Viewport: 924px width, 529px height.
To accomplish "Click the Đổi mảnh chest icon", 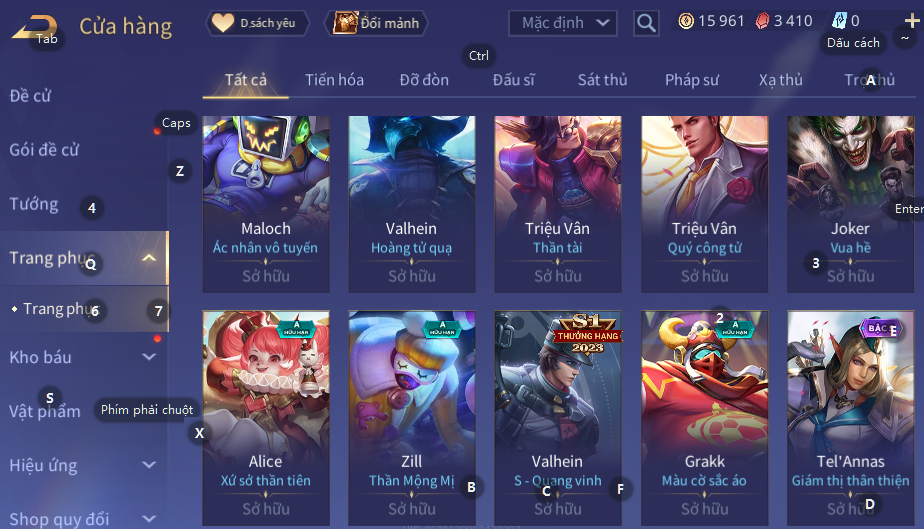I will [345, 23].
